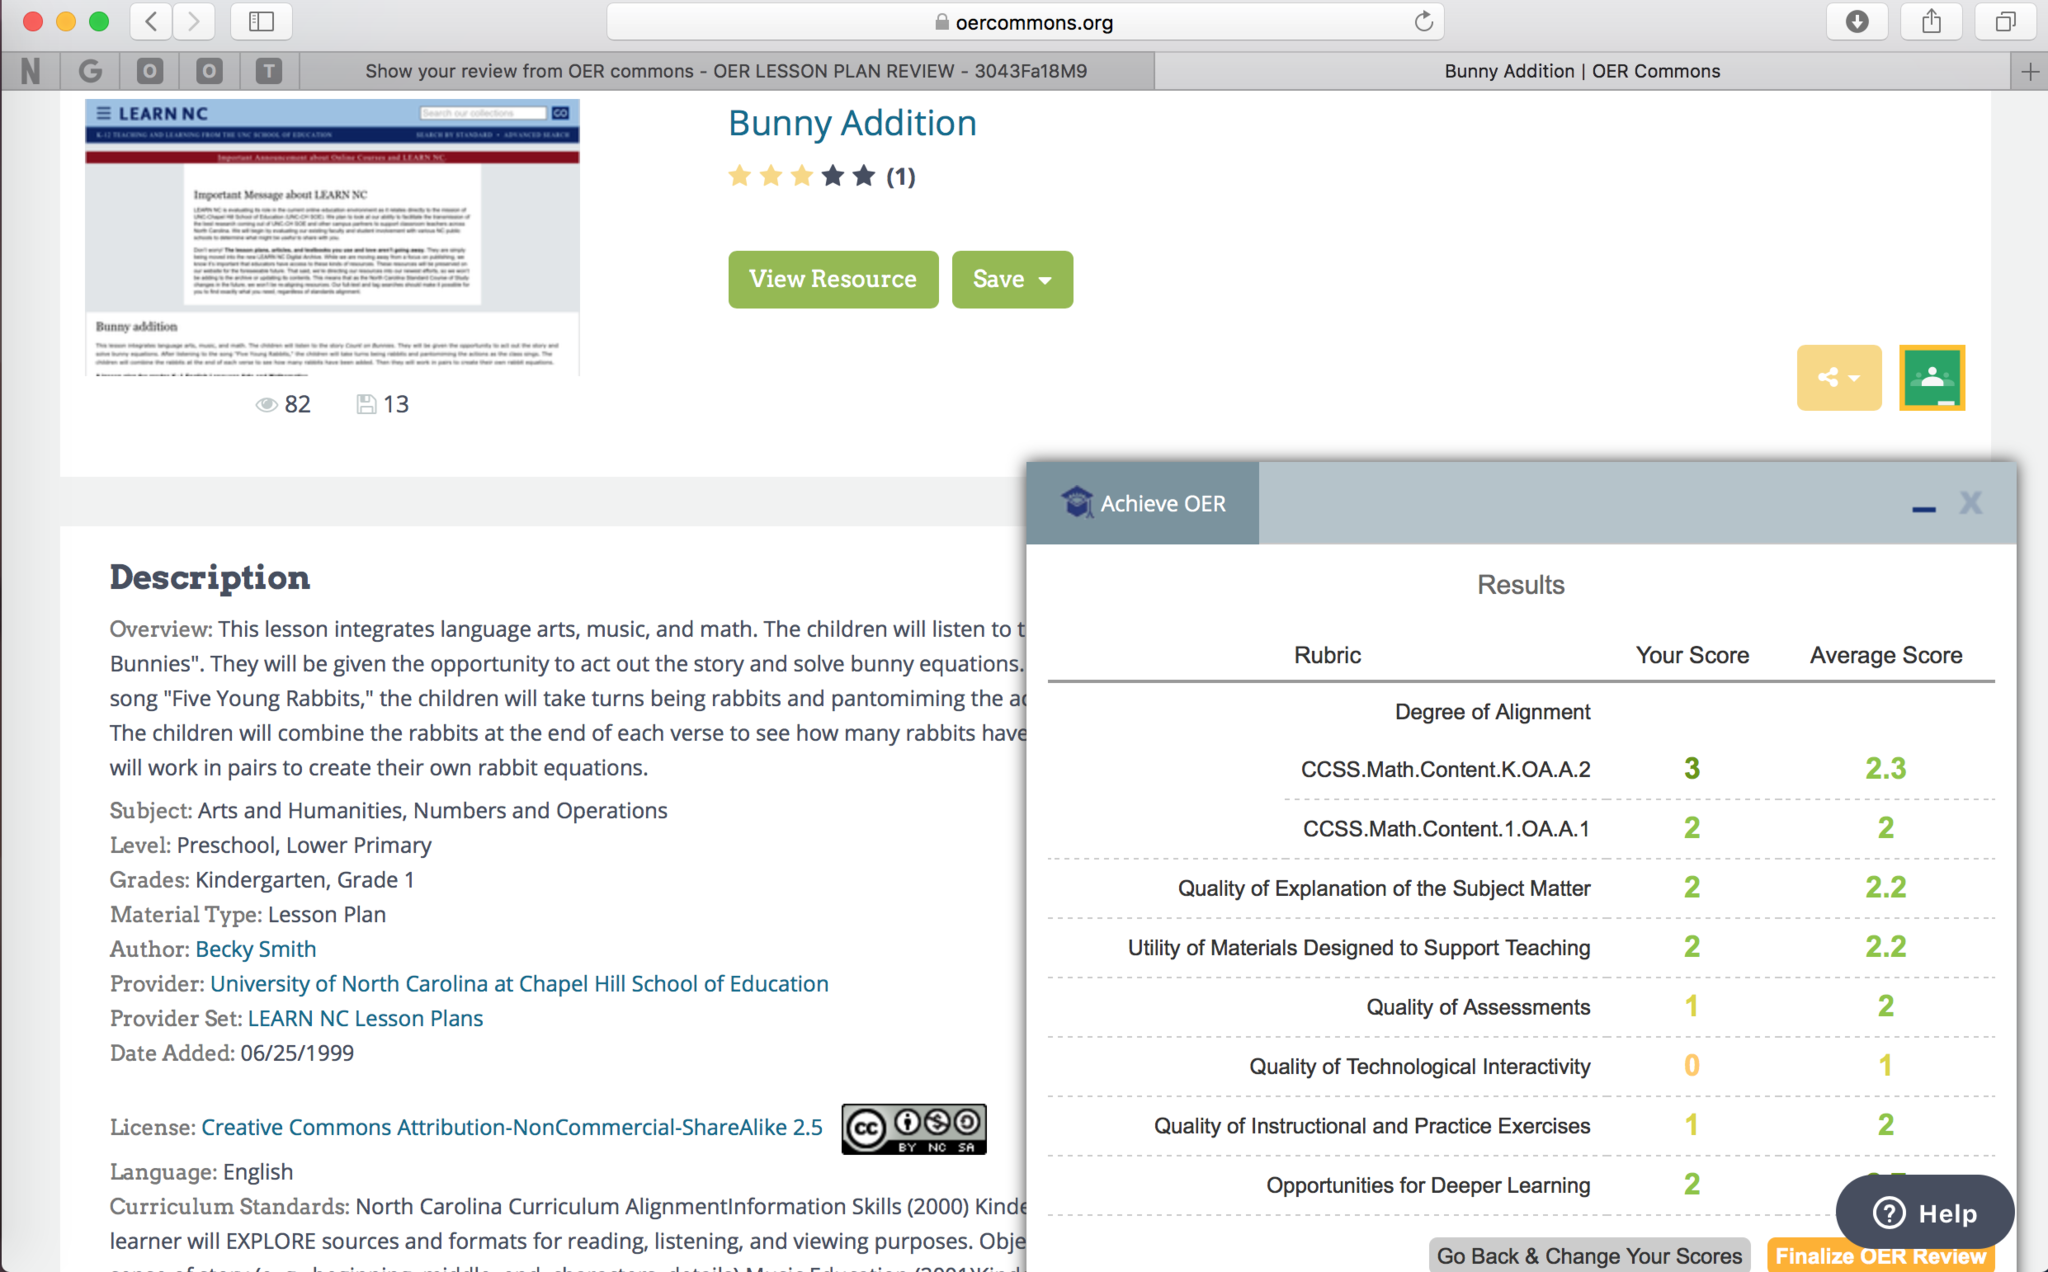Open the yellow share dropdown
Screen dimensions: 2048x1272
[1838, 378]
